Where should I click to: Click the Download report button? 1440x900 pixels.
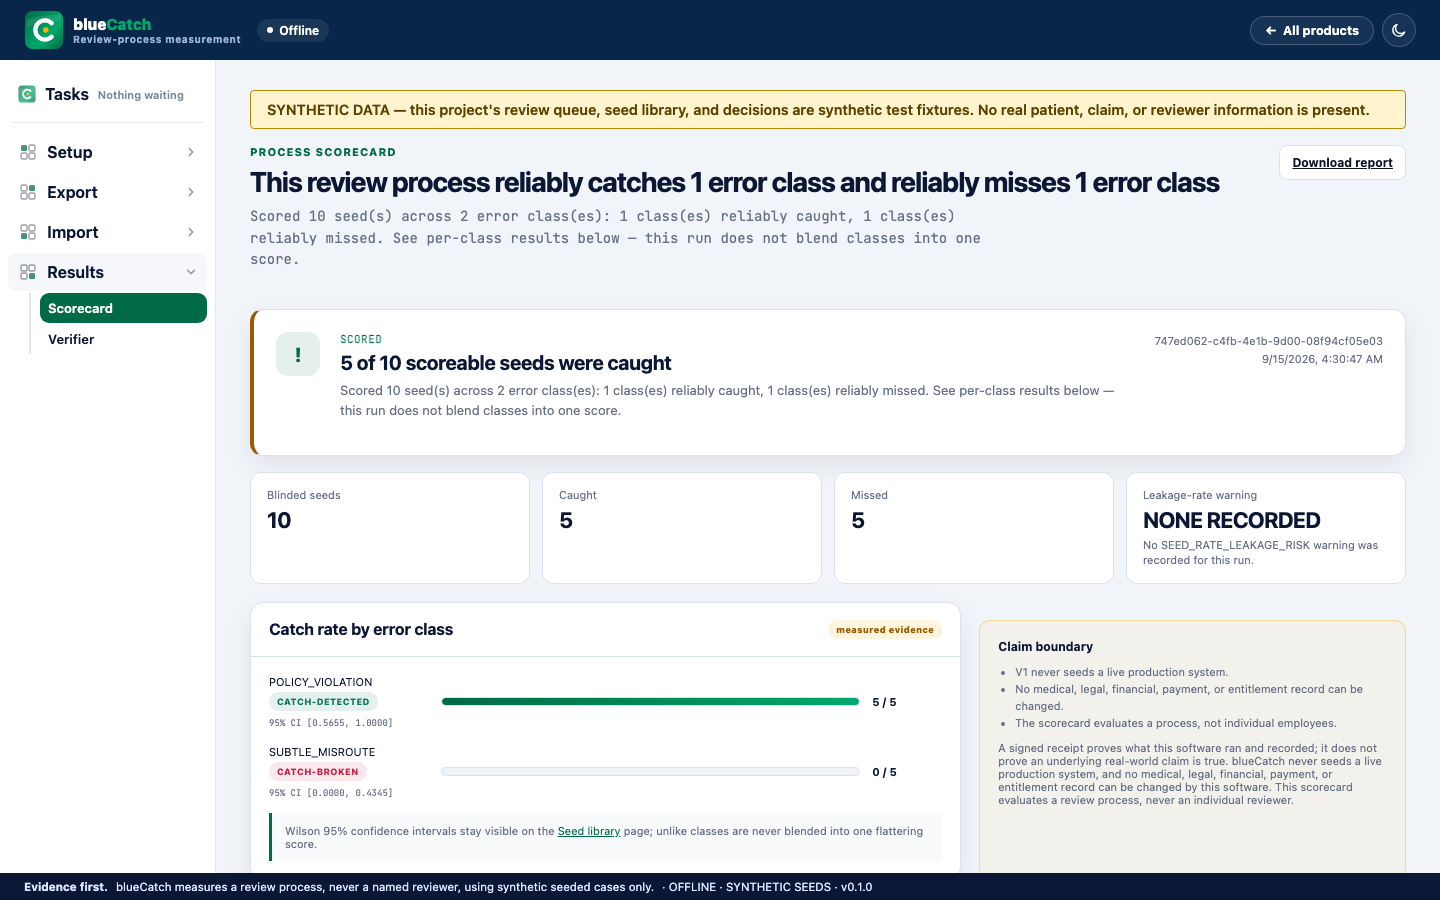point(1342,163)
